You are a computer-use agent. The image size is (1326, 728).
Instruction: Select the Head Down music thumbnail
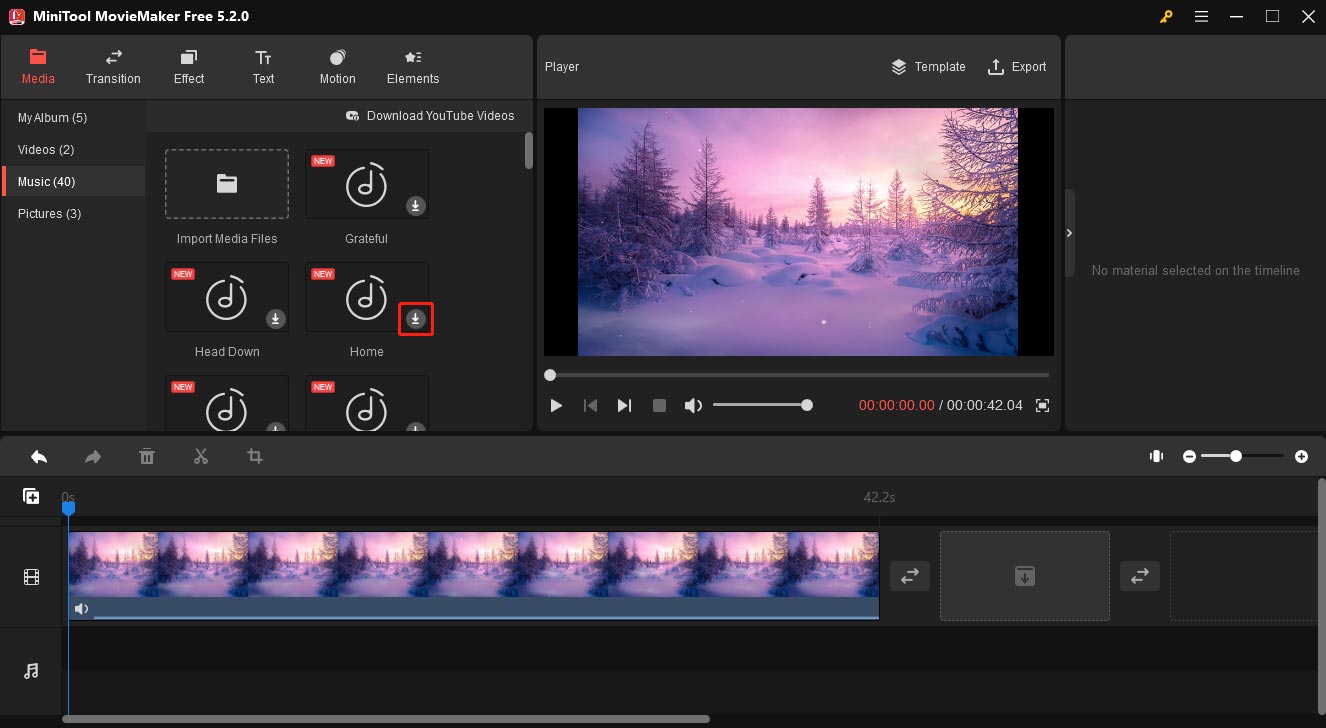point(227,297)
